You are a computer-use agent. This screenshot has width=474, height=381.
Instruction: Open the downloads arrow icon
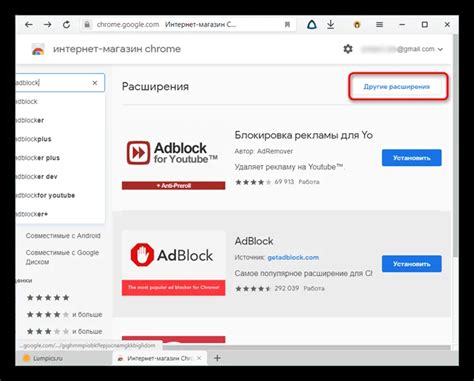(x=330, y=24)
